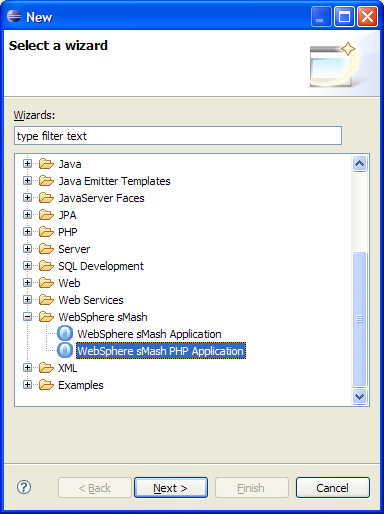The height and width of the screenshot is (514, 384).
Task: Expand the Java Emitter Templates category
Action: coord(27,181)
